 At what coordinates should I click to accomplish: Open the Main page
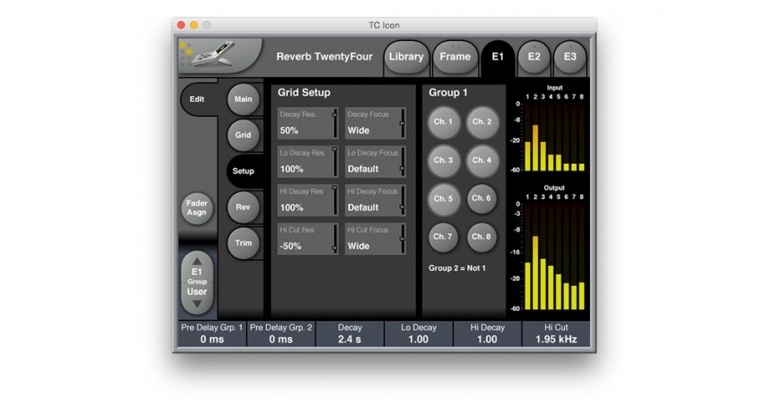243,99
